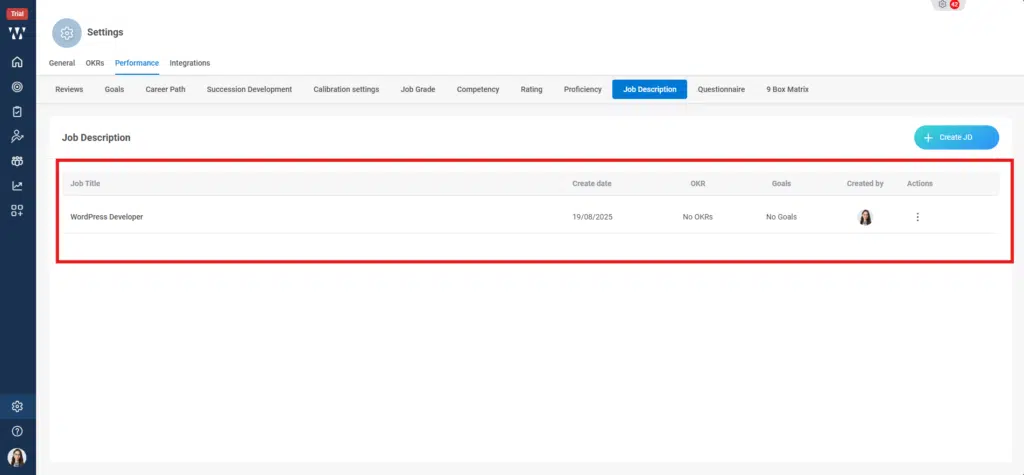Open the analytics chart icon in sidebar
This screenshot has height=475, width=1024.
point(18,186)
